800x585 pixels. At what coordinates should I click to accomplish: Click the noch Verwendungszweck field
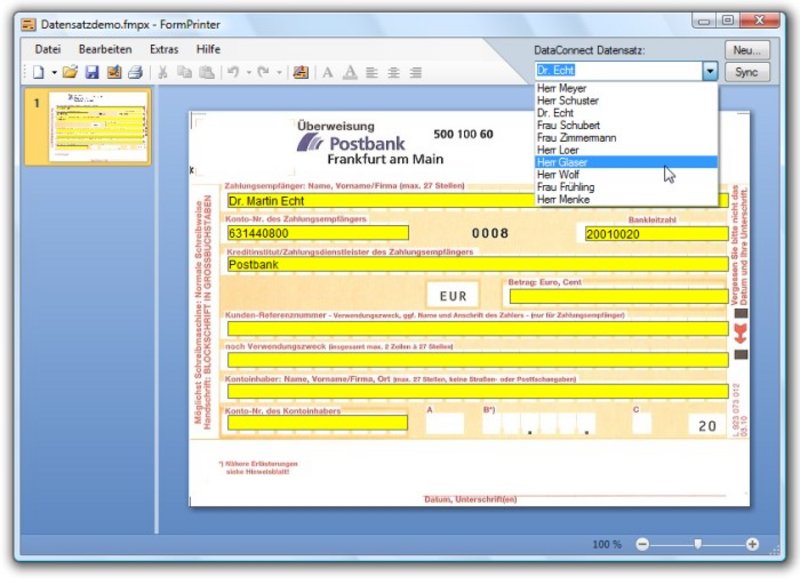pyautogui.click(x=478, y=360)
